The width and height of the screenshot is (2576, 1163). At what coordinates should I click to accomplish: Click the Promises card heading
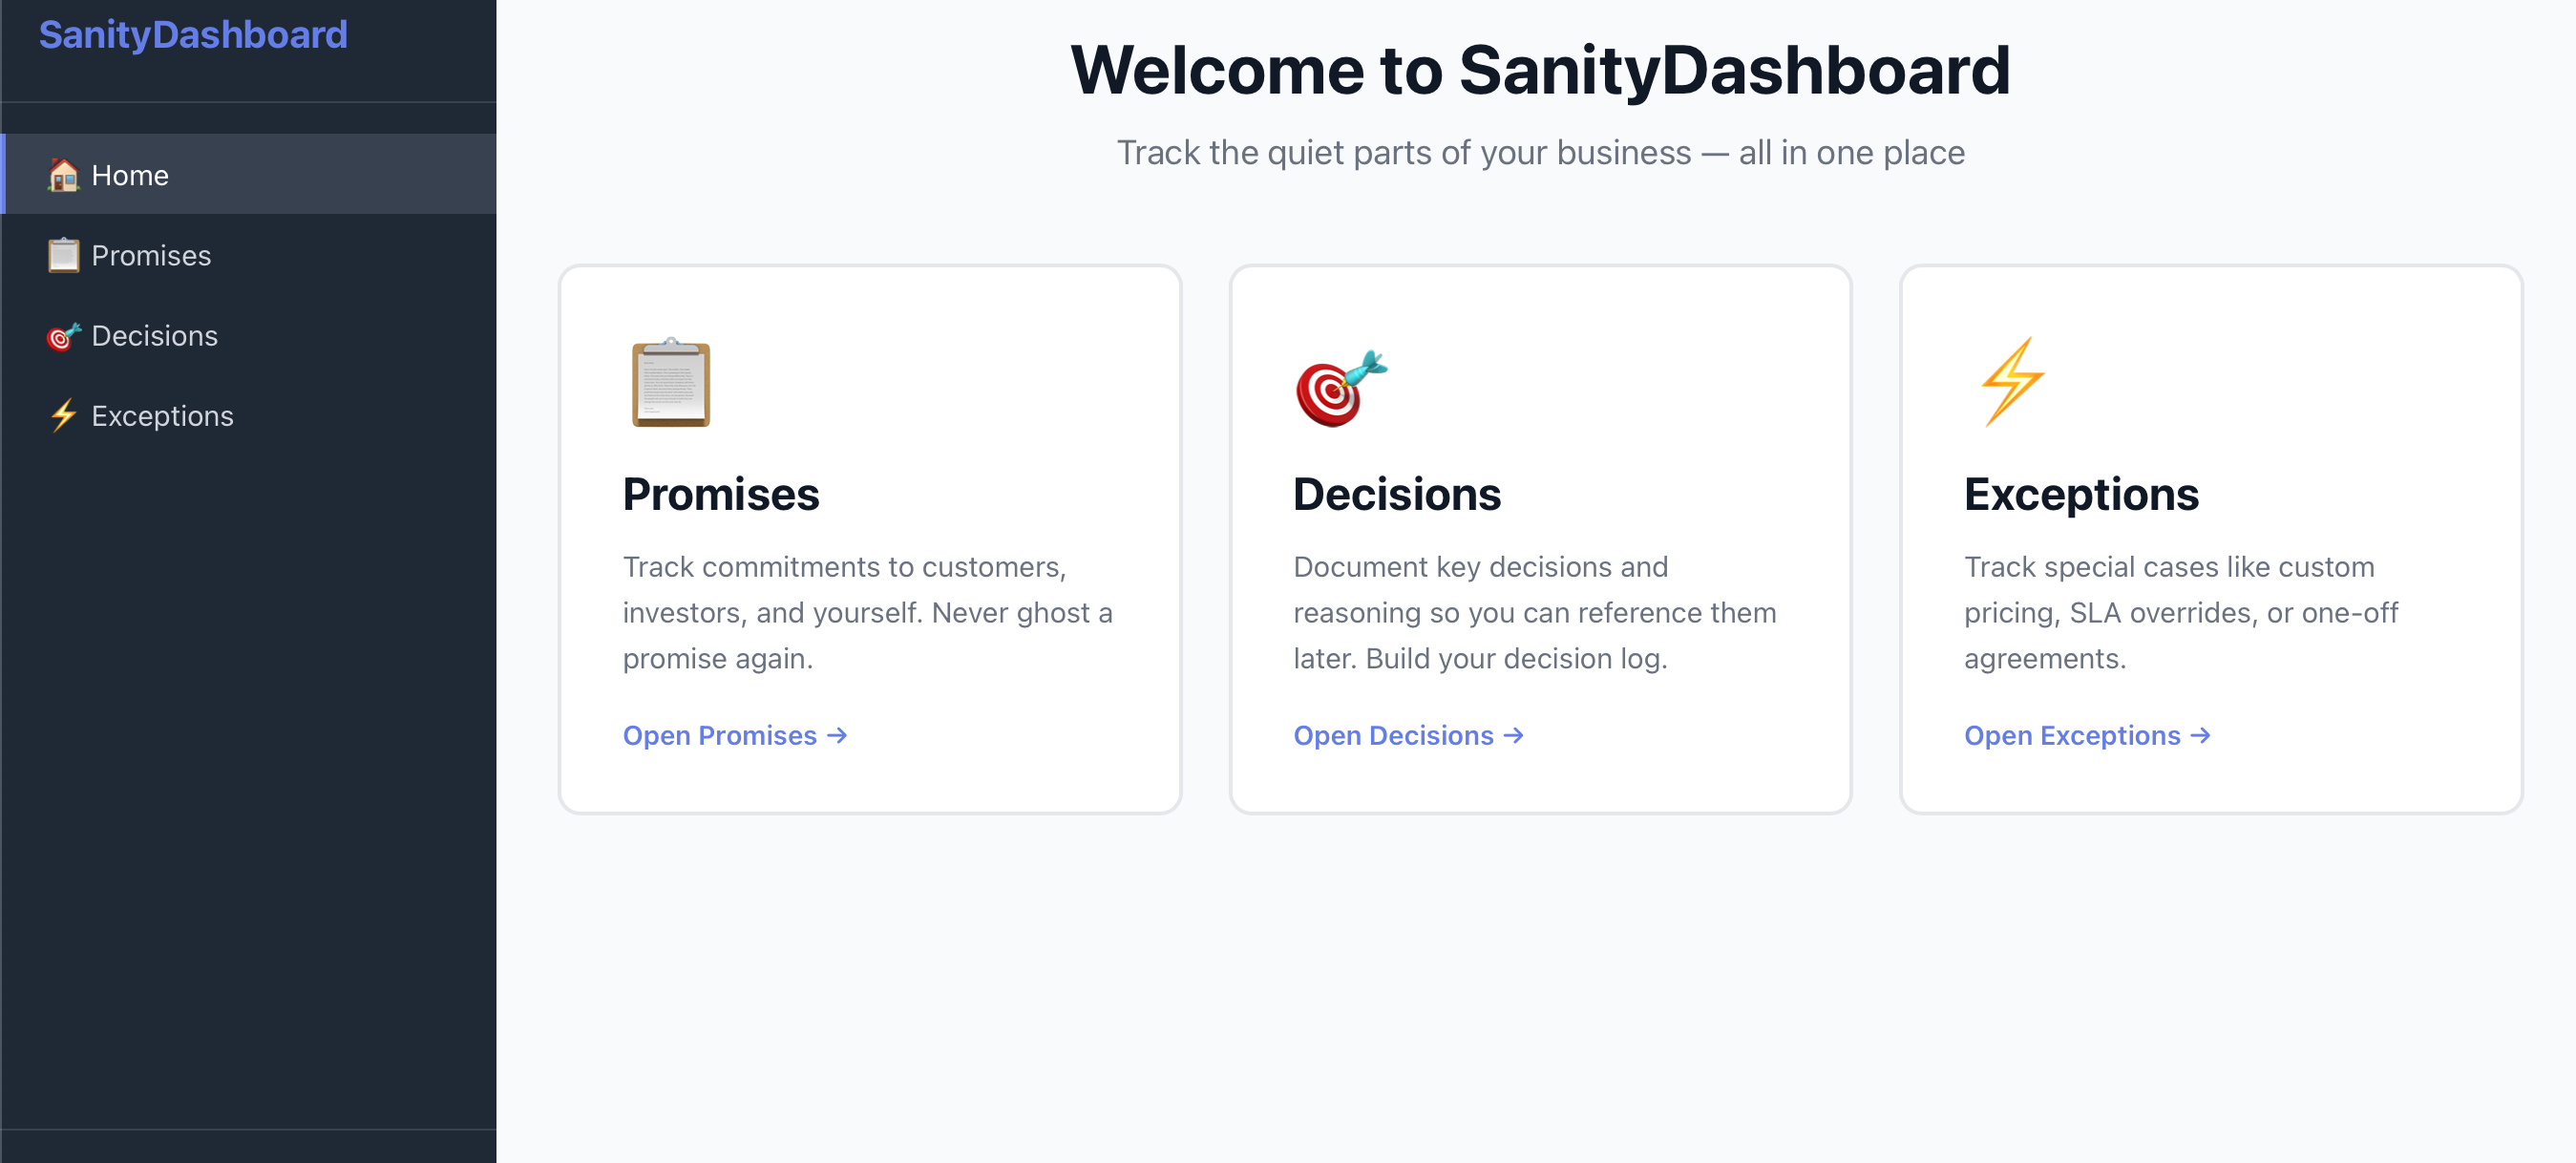[x=721, y=494]
